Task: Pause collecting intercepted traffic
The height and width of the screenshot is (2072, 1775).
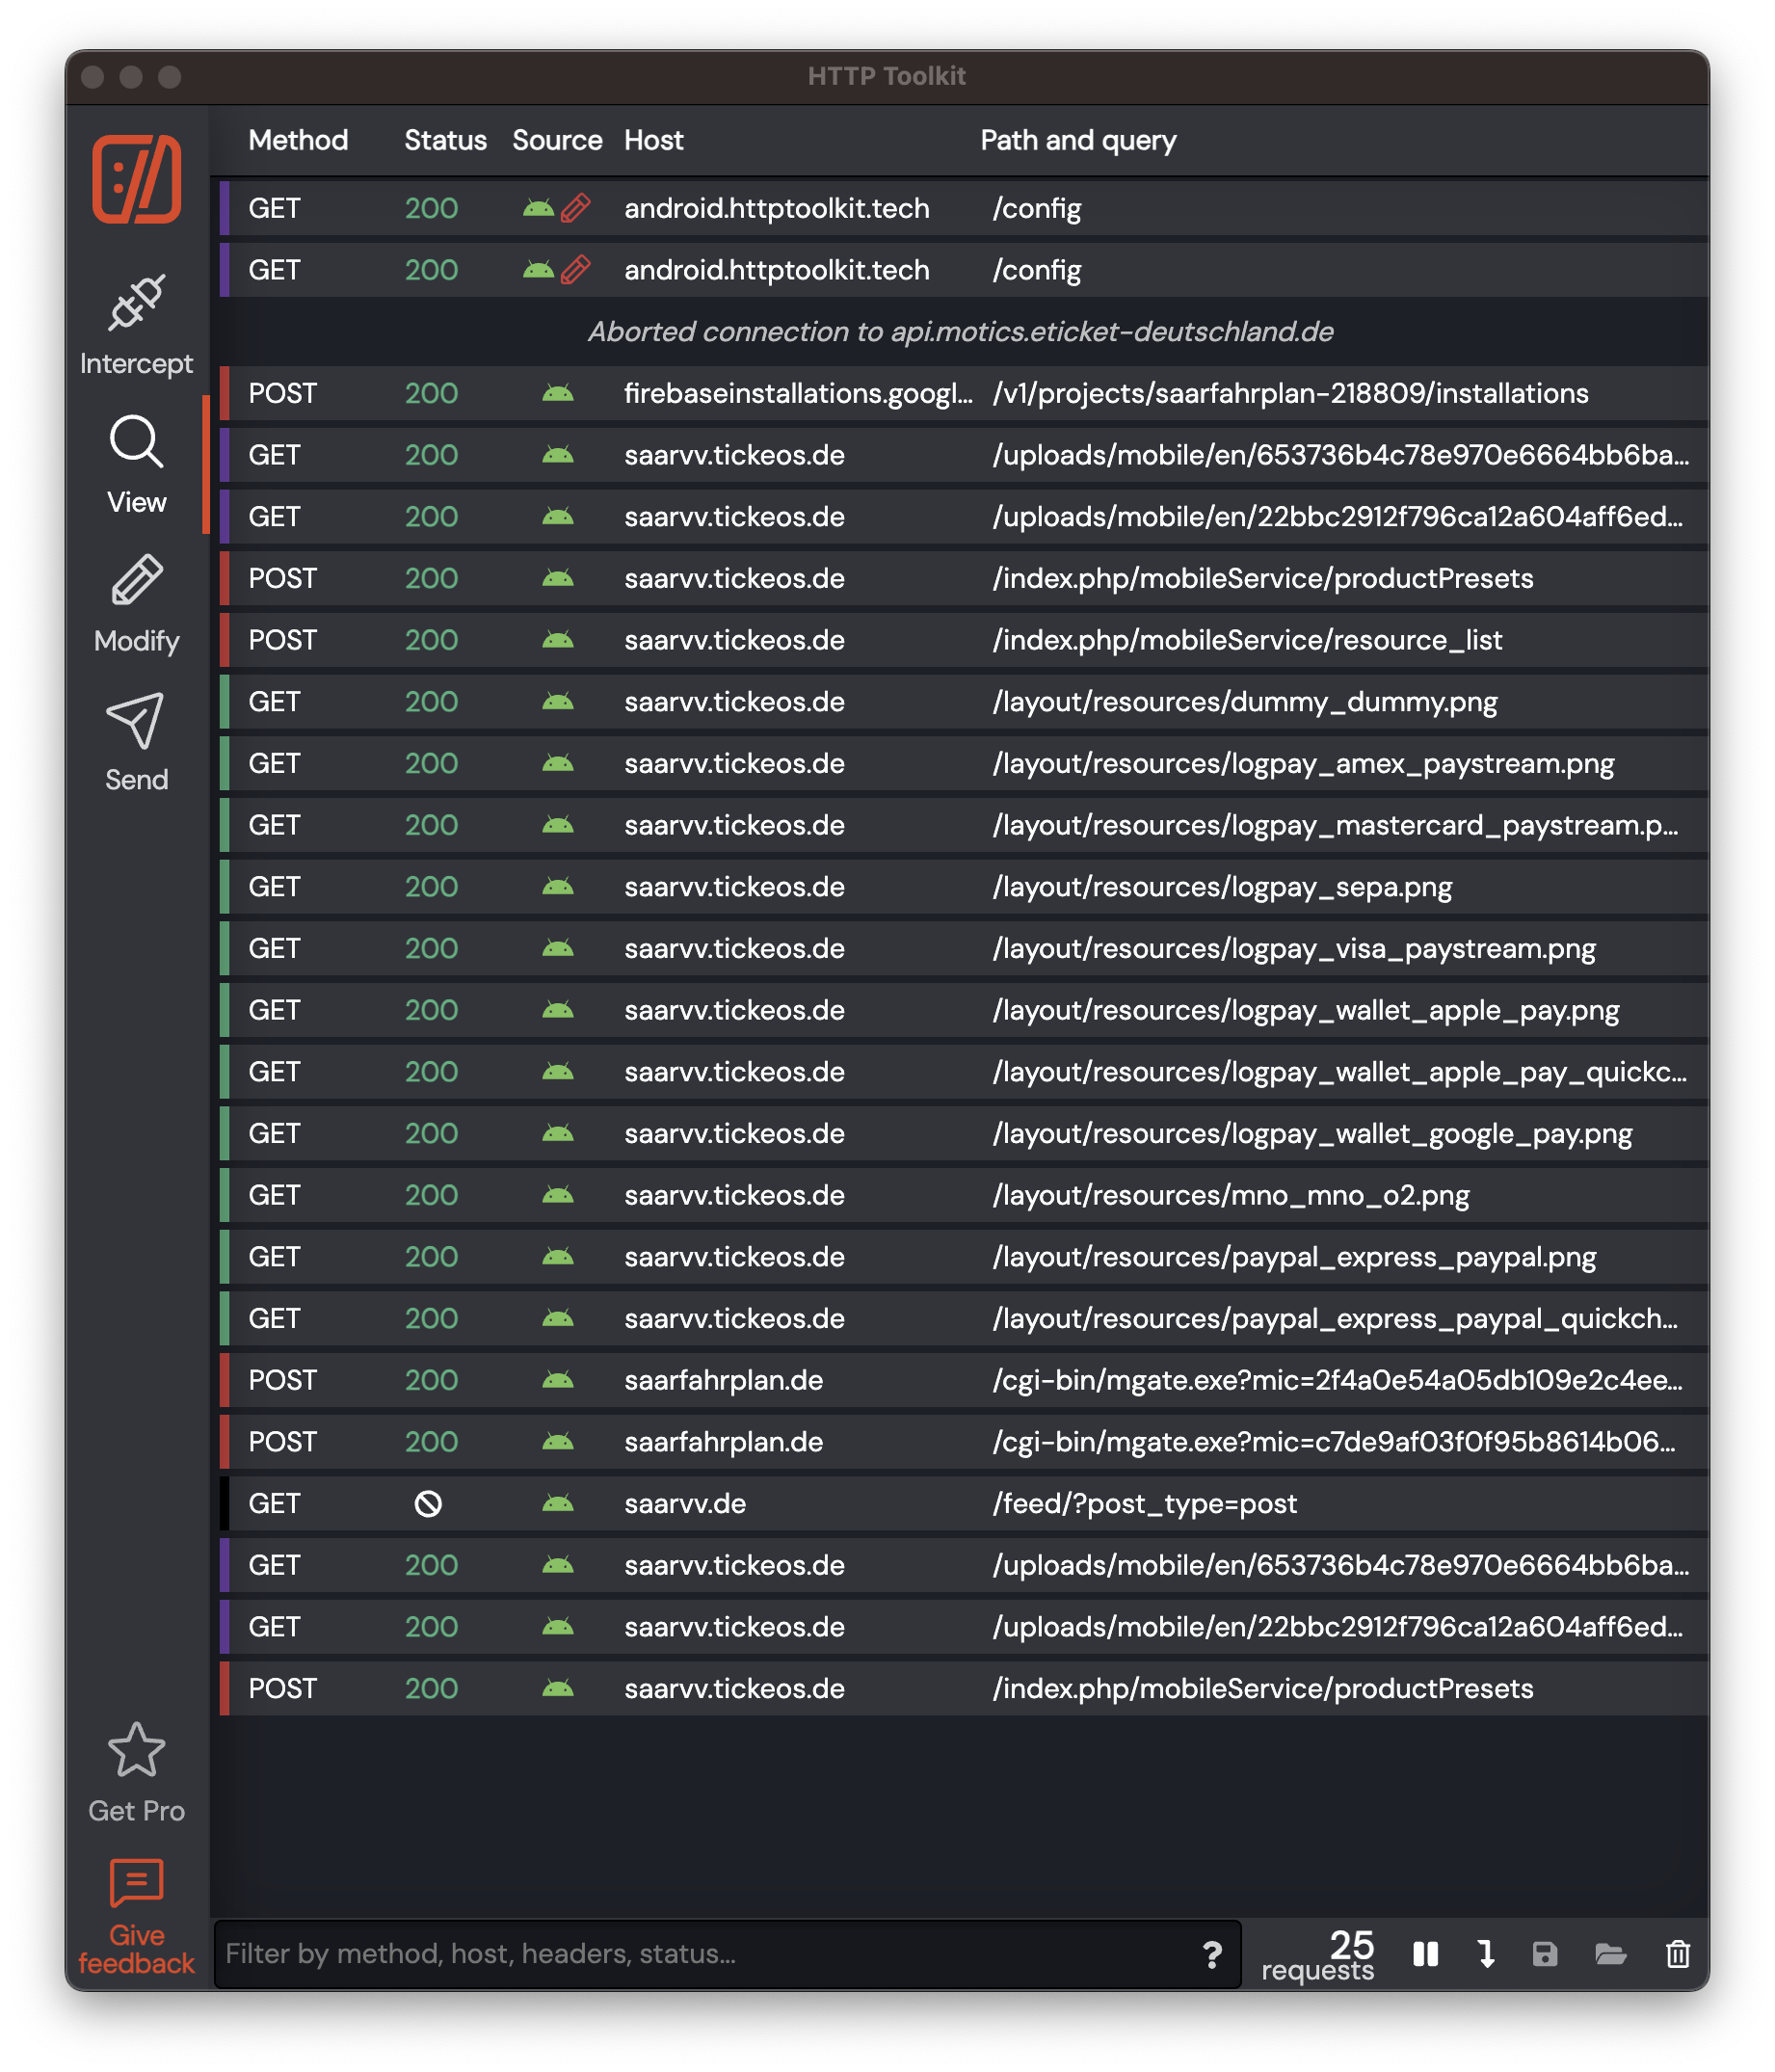Action: (1425, 1954)
